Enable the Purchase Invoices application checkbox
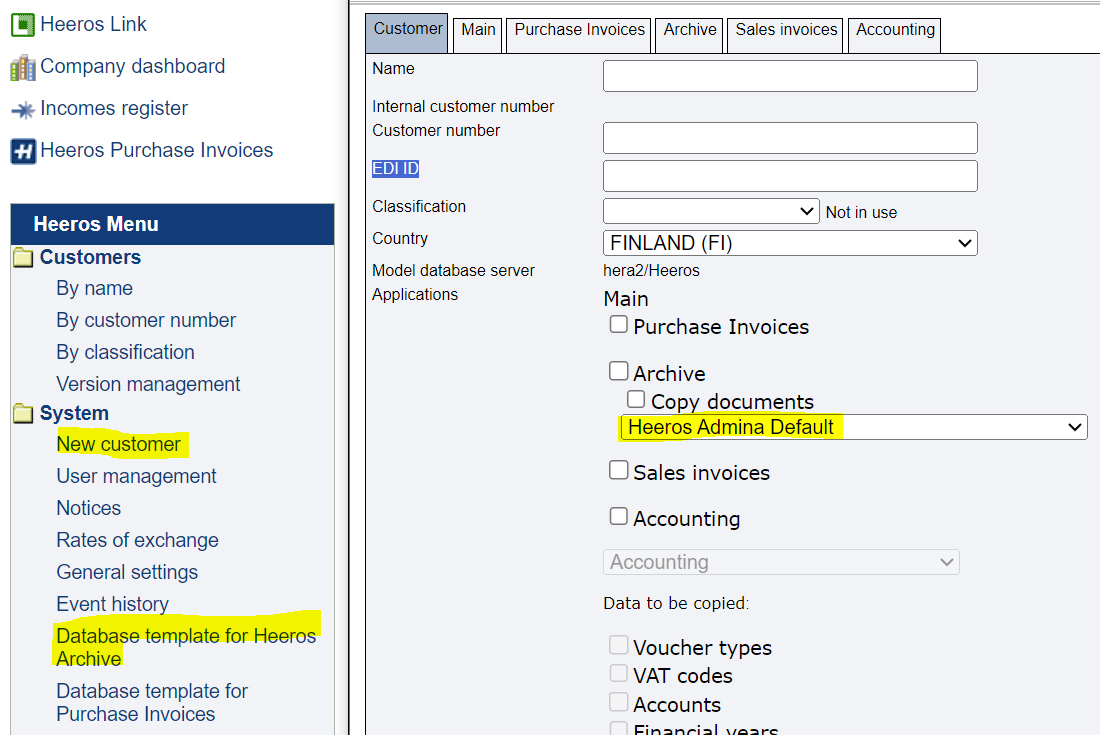This screenshot has height=735, width=1100. coord(618,324)
